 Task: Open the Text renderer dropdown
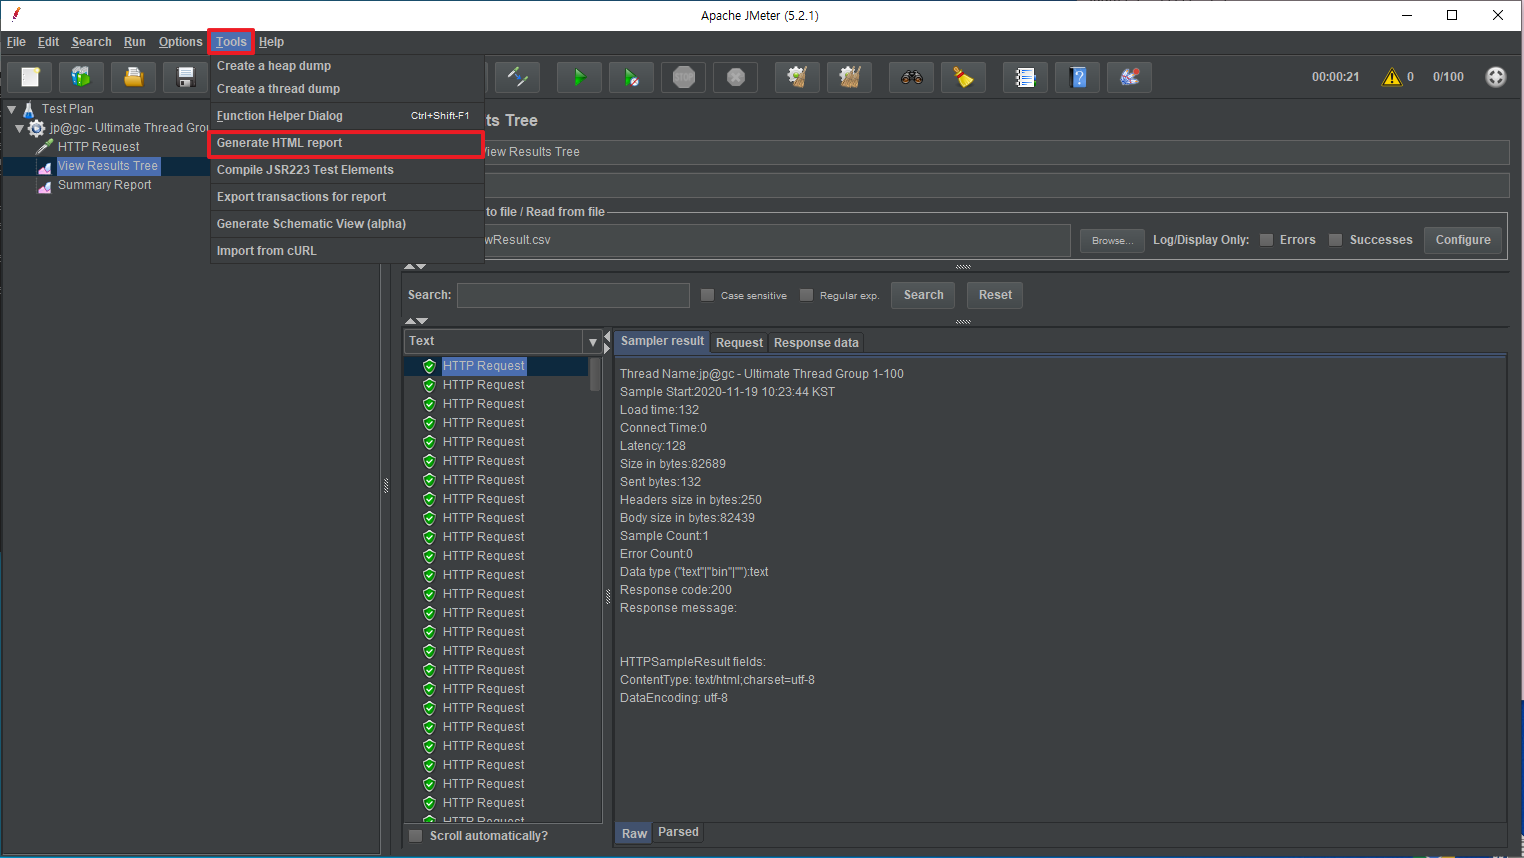tap(592, 342)
